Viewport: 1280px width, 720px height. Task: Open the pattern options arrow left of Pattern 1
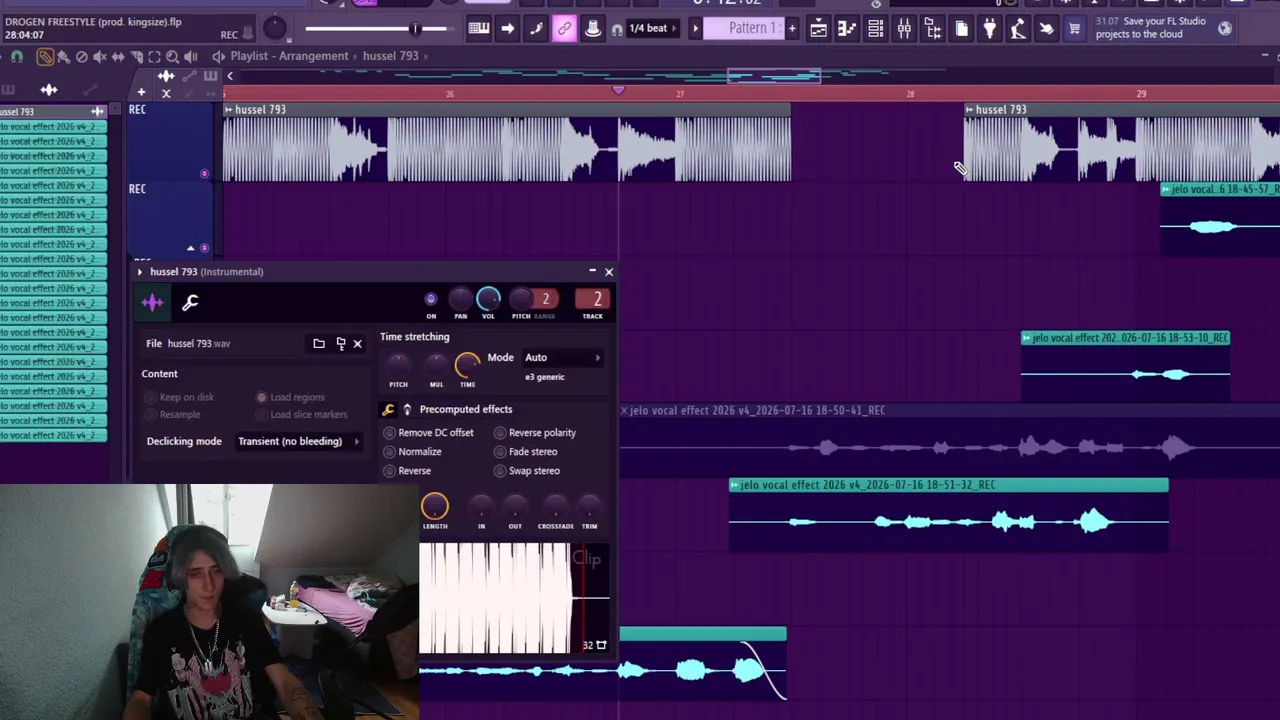pos(695,29)
